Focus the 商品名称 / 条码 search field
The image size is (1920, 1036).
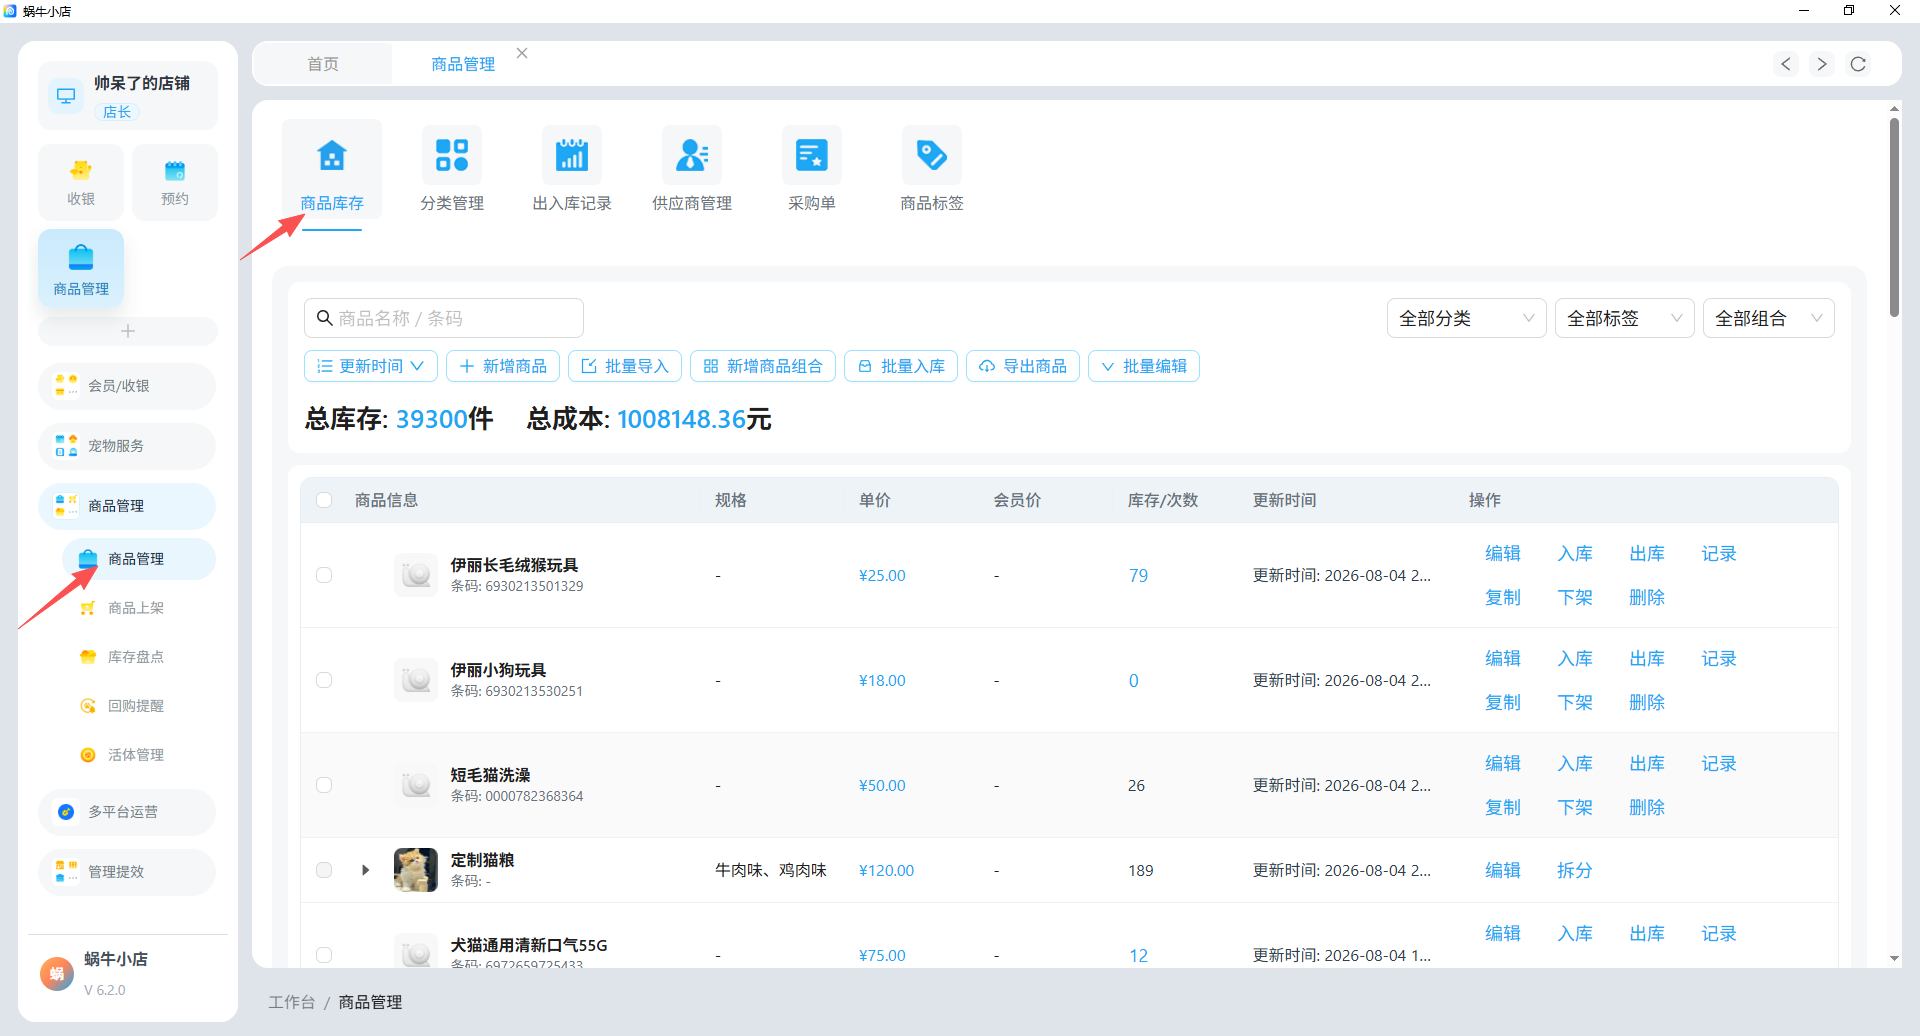tap(444, 318)
